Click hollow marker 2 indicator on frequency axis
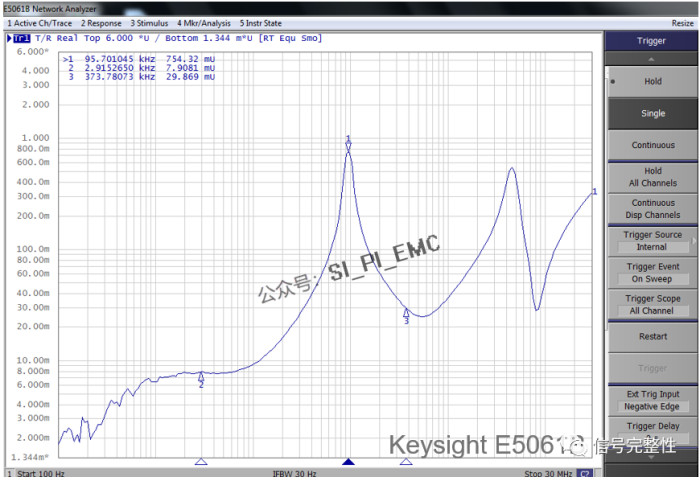700x477 pixels. pyautogui.click(x=201, y=461)
